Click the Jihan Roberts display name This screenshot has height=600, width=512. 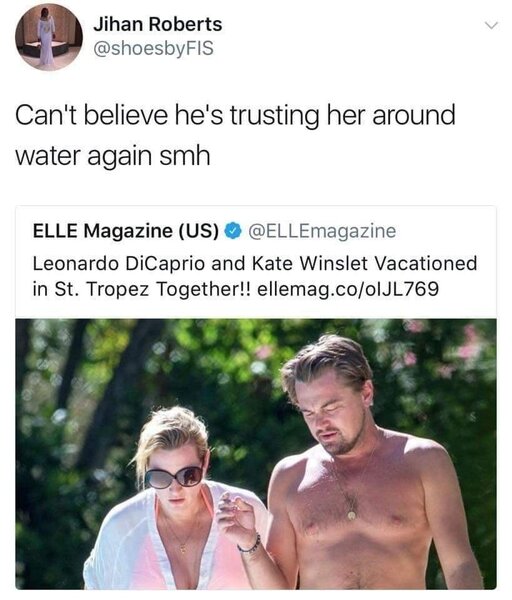(x=158, y=24)
